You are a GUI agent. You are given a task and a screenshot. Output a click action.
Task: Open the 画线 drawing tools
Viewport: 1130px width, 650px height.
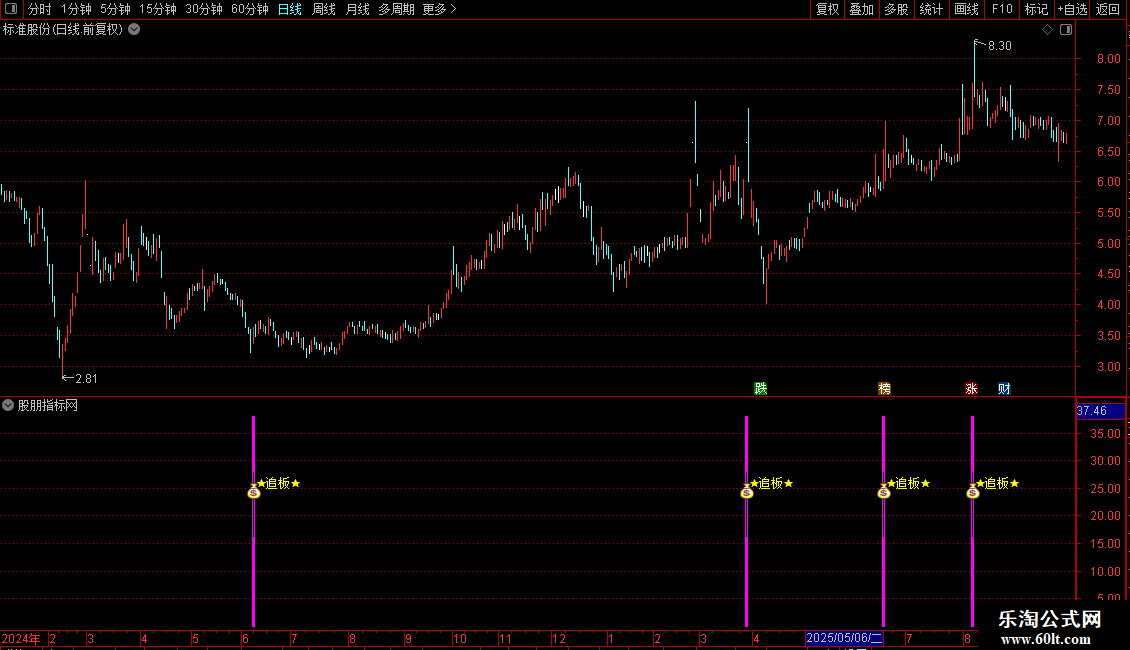[966, 9]
